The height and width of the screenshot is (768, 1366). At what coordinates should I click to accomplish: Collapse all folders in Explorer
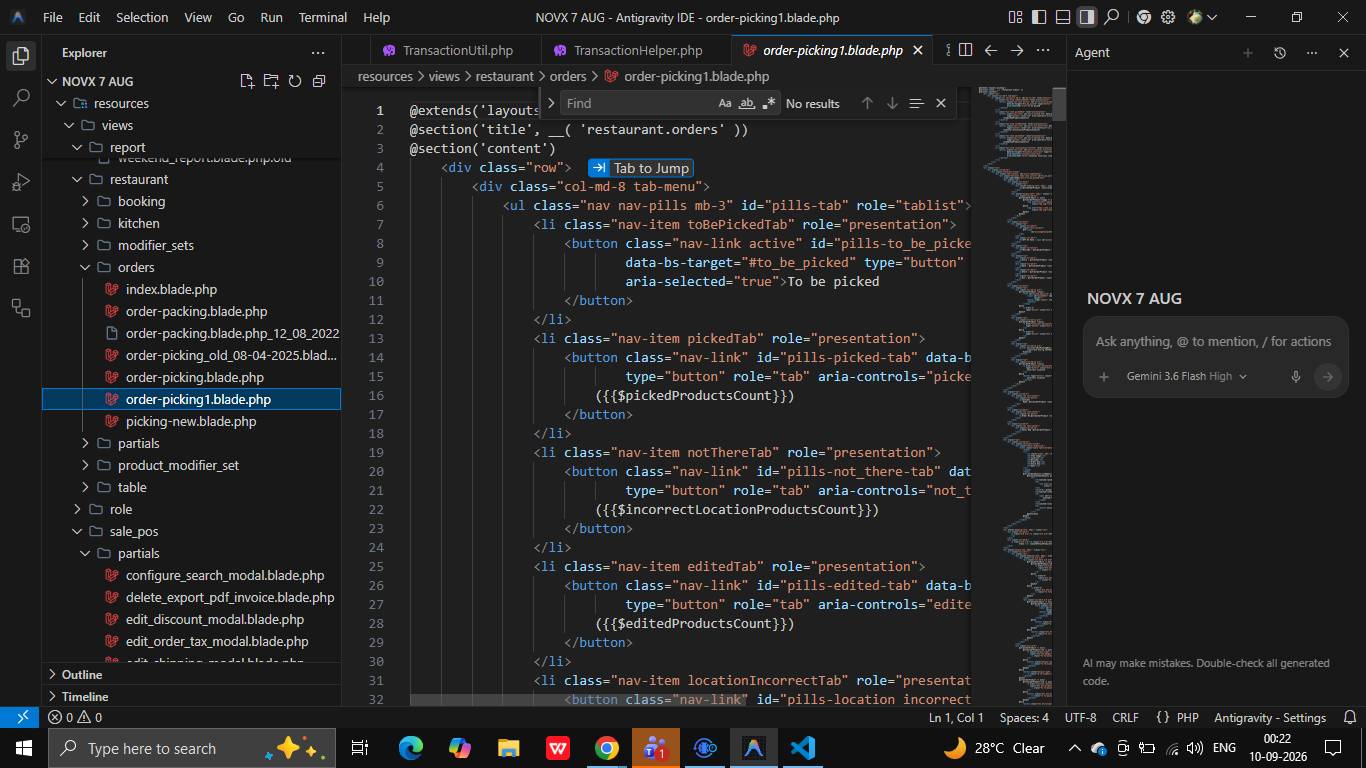pyautogui.click(x=319, y=81)
